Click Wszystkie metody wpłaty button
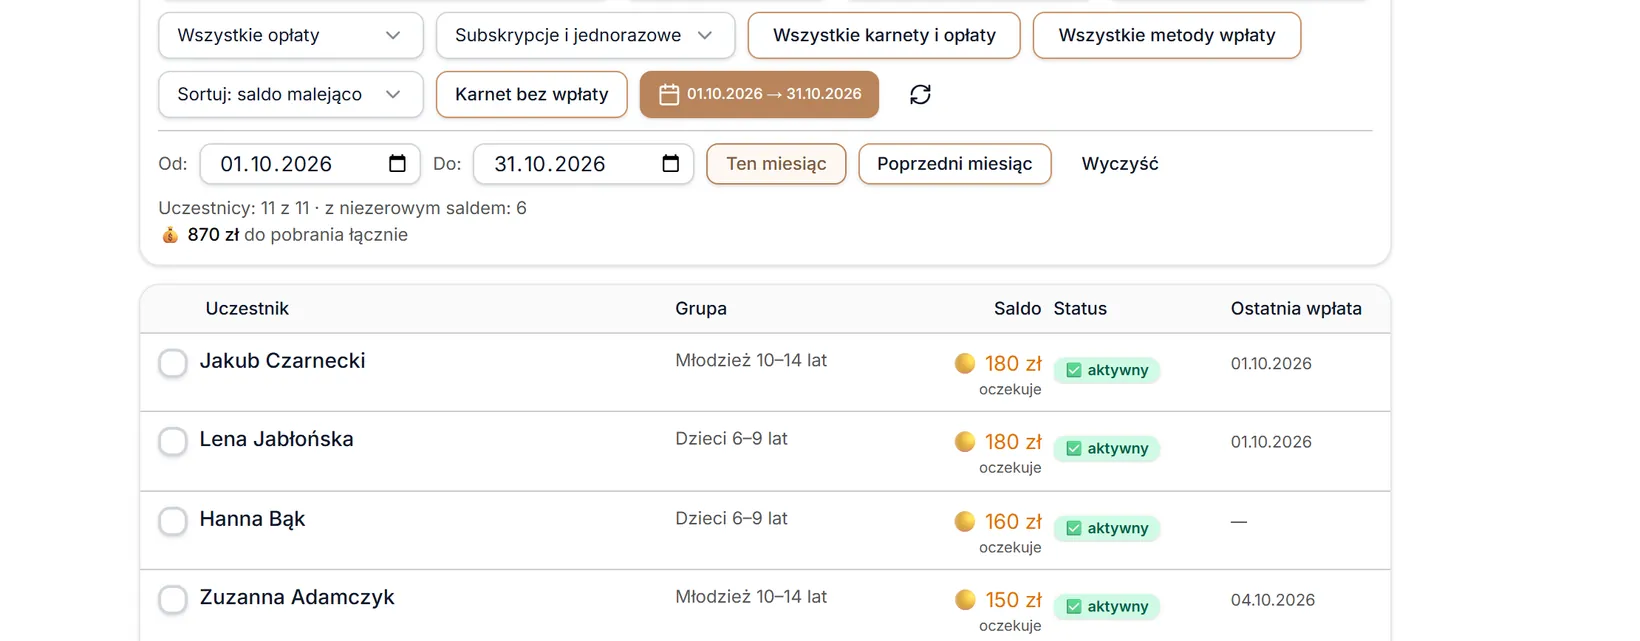Viewport: 1640px width, 641px height. pos(1167,35)
